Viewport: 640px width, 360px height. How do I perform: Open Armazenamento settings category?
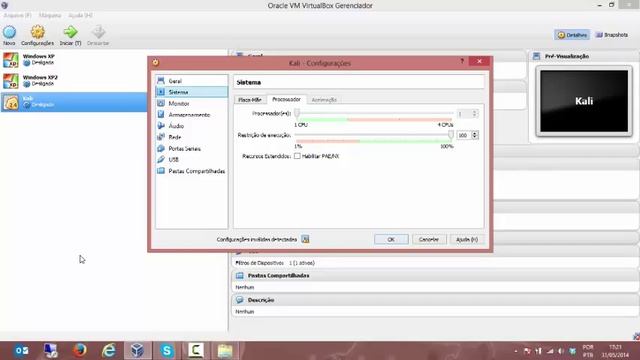point(191,115)
